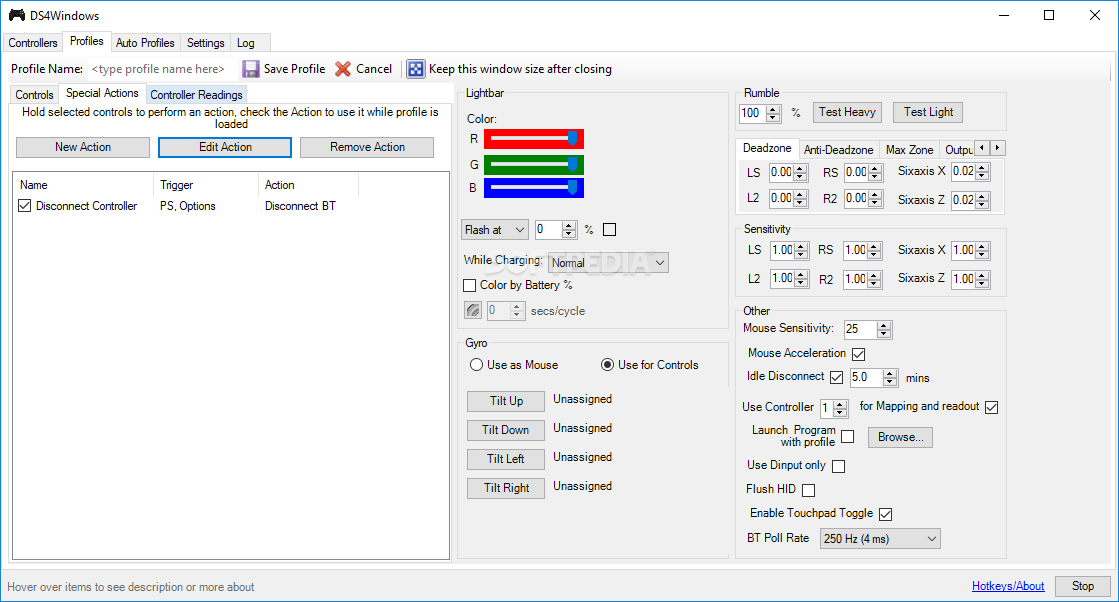The width and height of the screenshot is (1119, 602).
Task: Open the Controller Readings sub-tab
Action: click(196, 95)
